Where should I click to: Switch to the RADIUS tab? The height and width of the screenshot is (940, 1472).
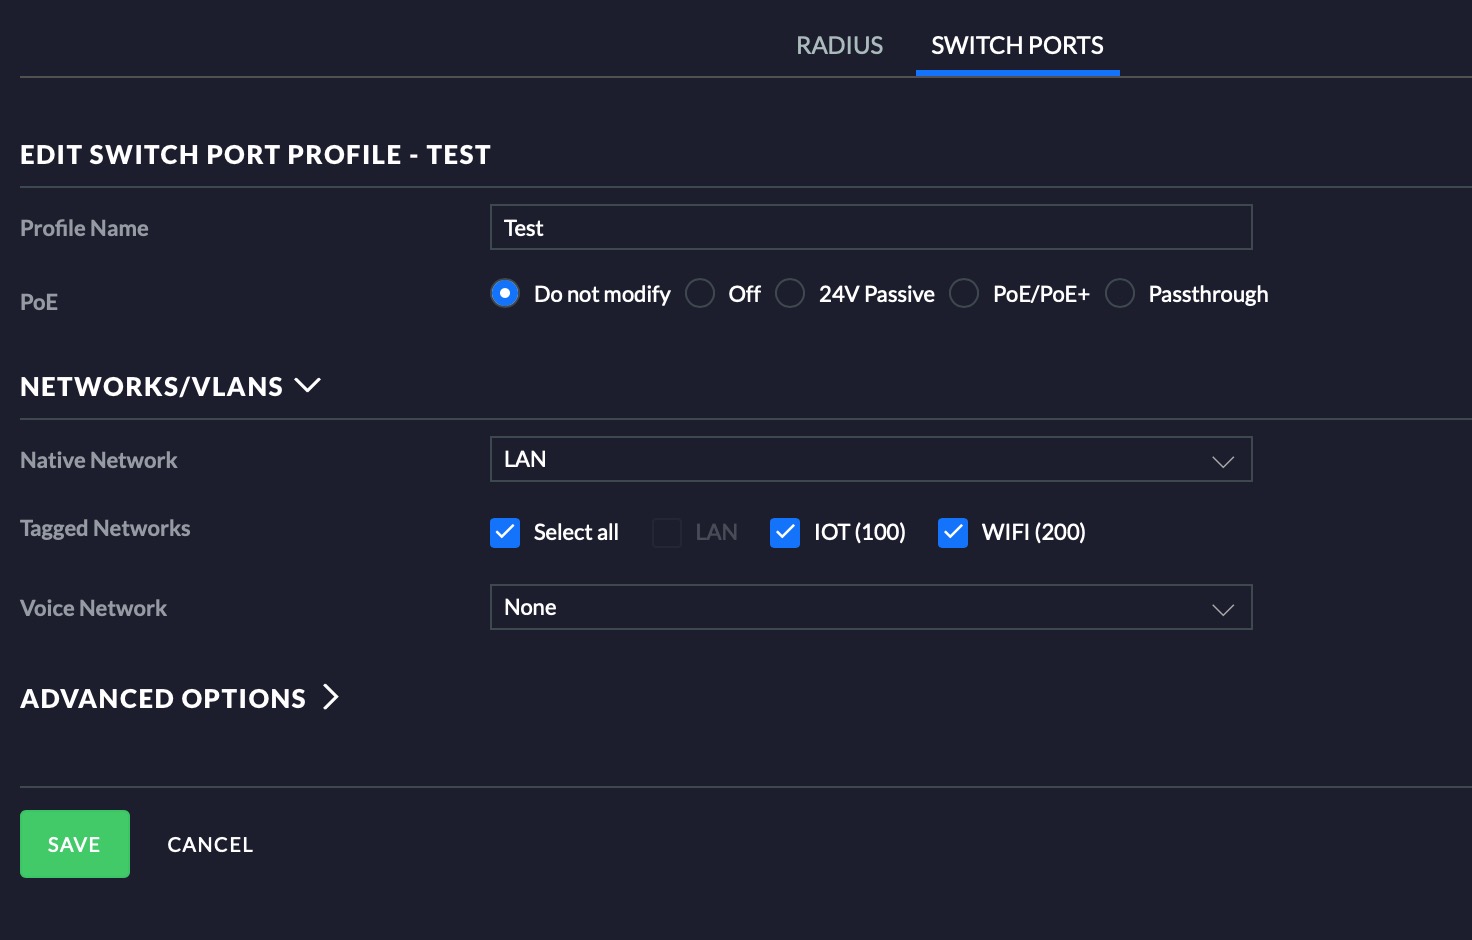(x=839, y=45)
